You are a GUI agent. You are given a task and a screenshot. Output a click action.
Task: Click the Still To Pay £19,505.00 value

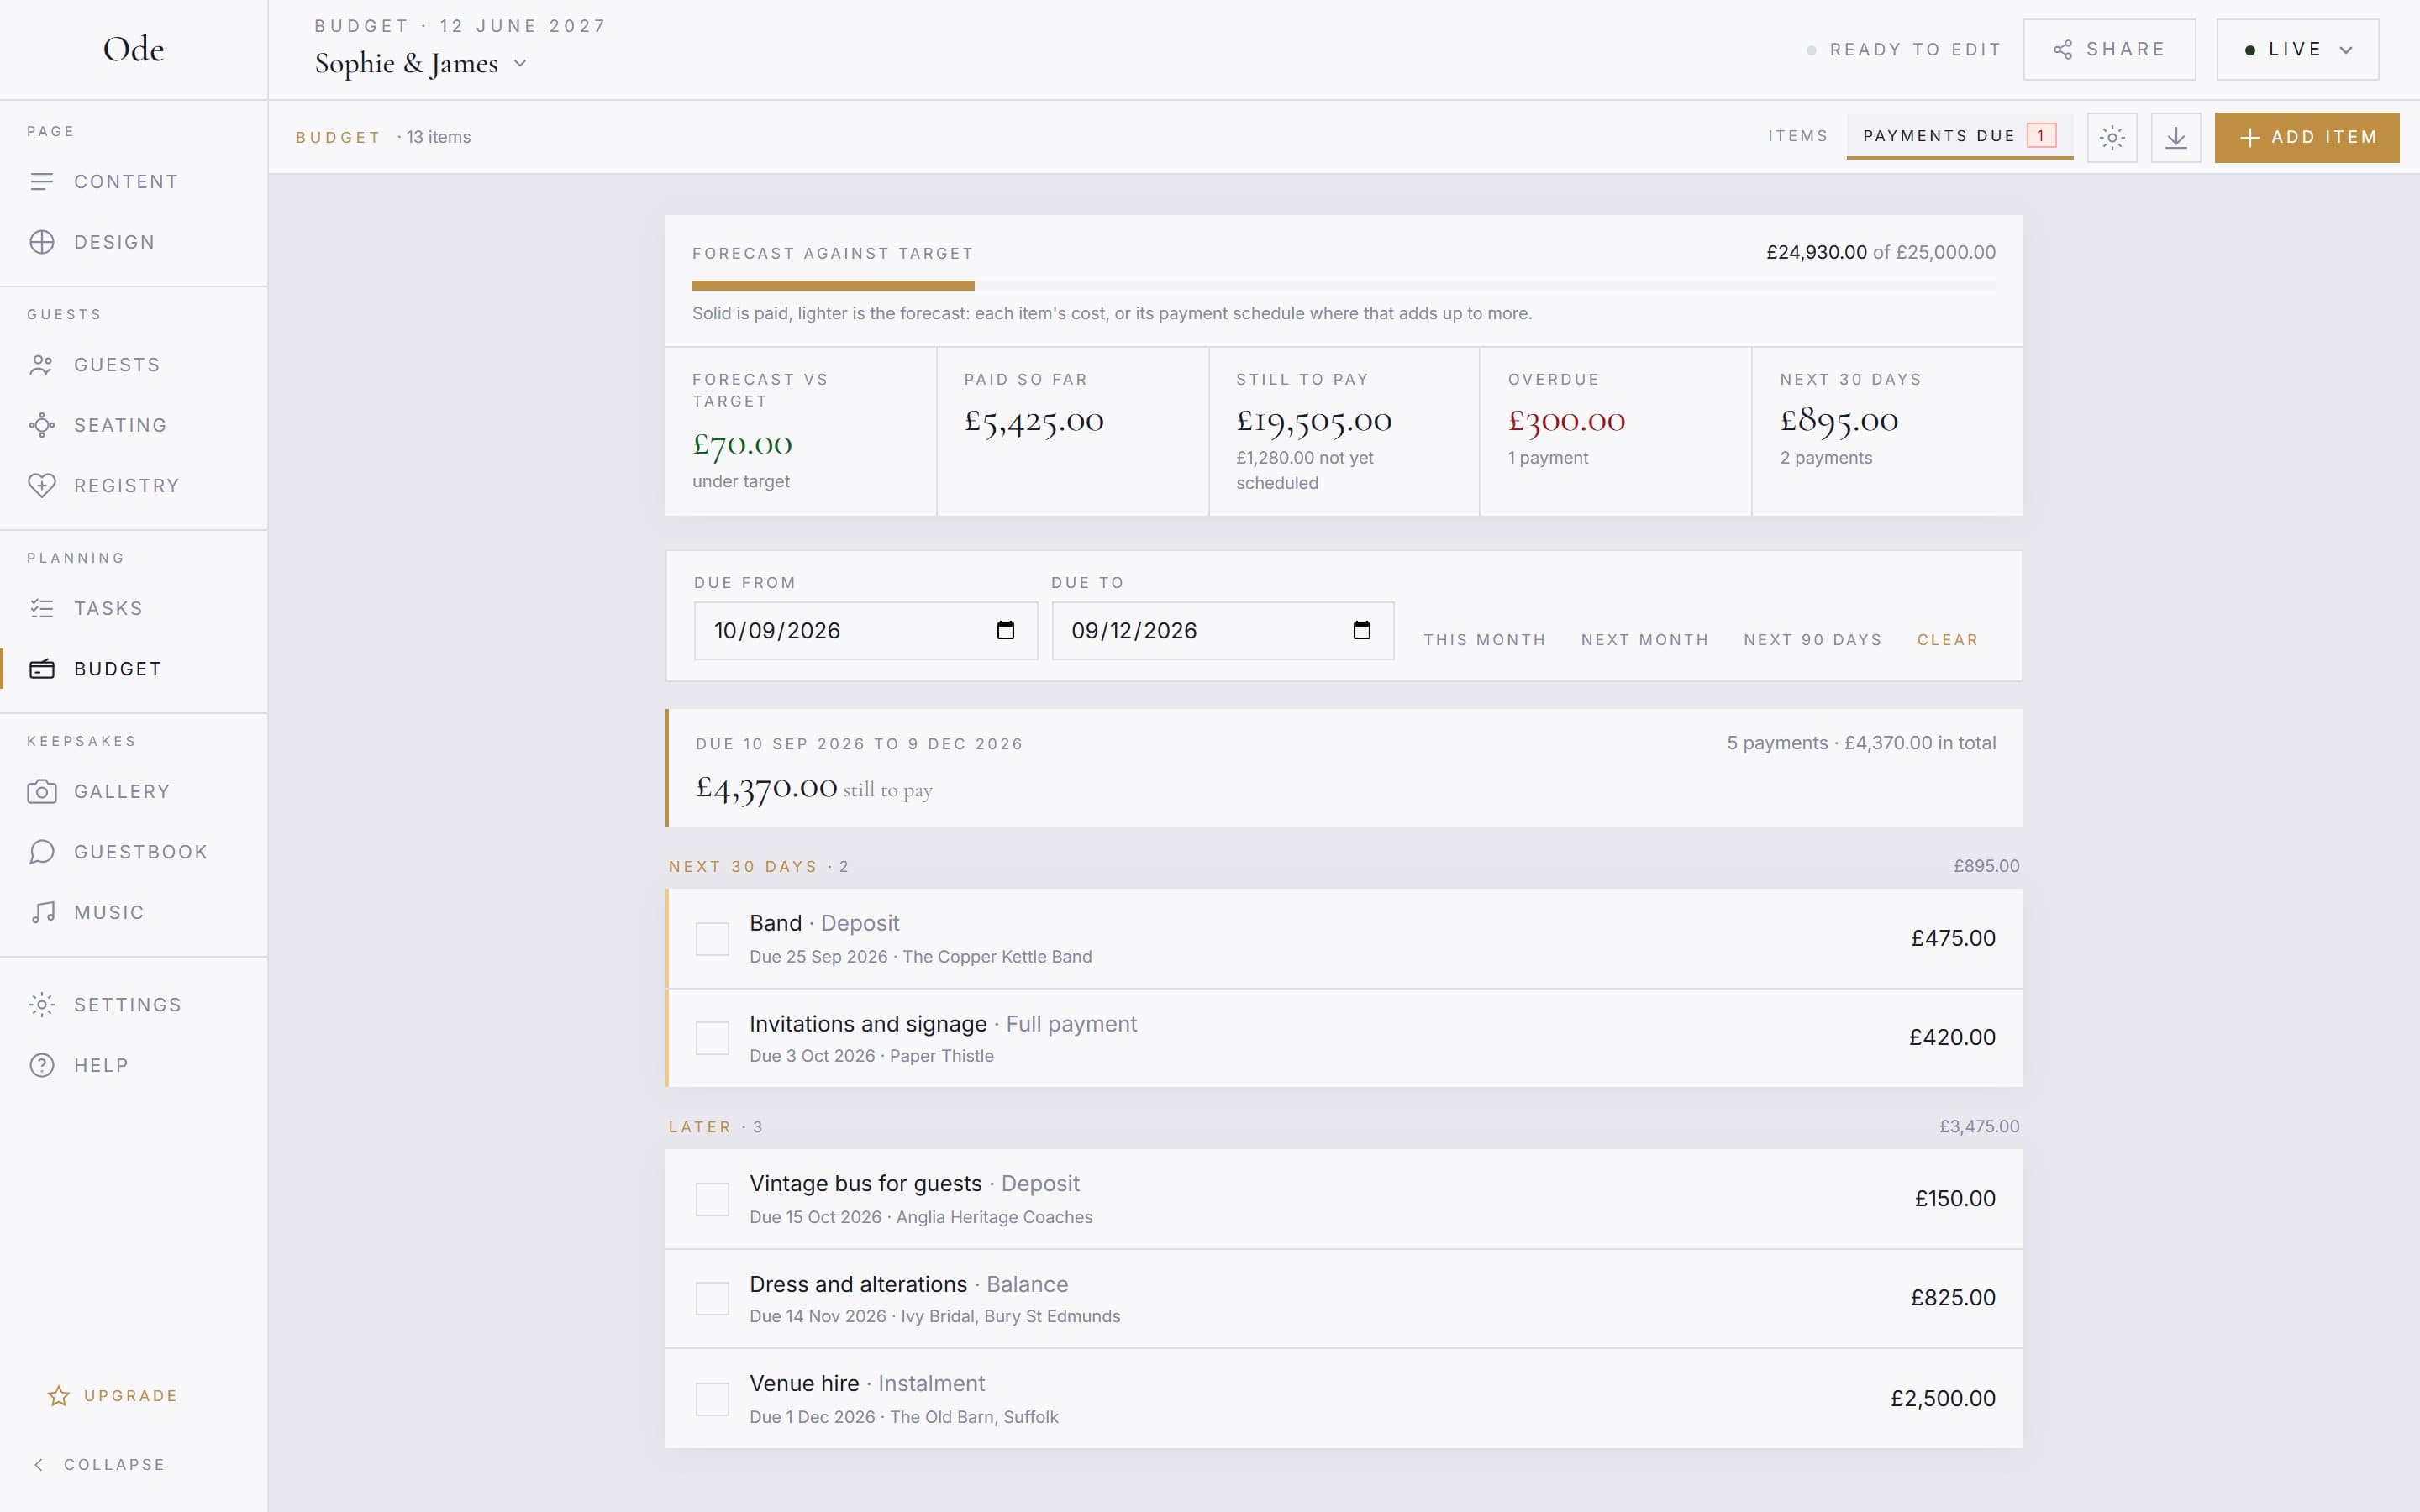1314,421
